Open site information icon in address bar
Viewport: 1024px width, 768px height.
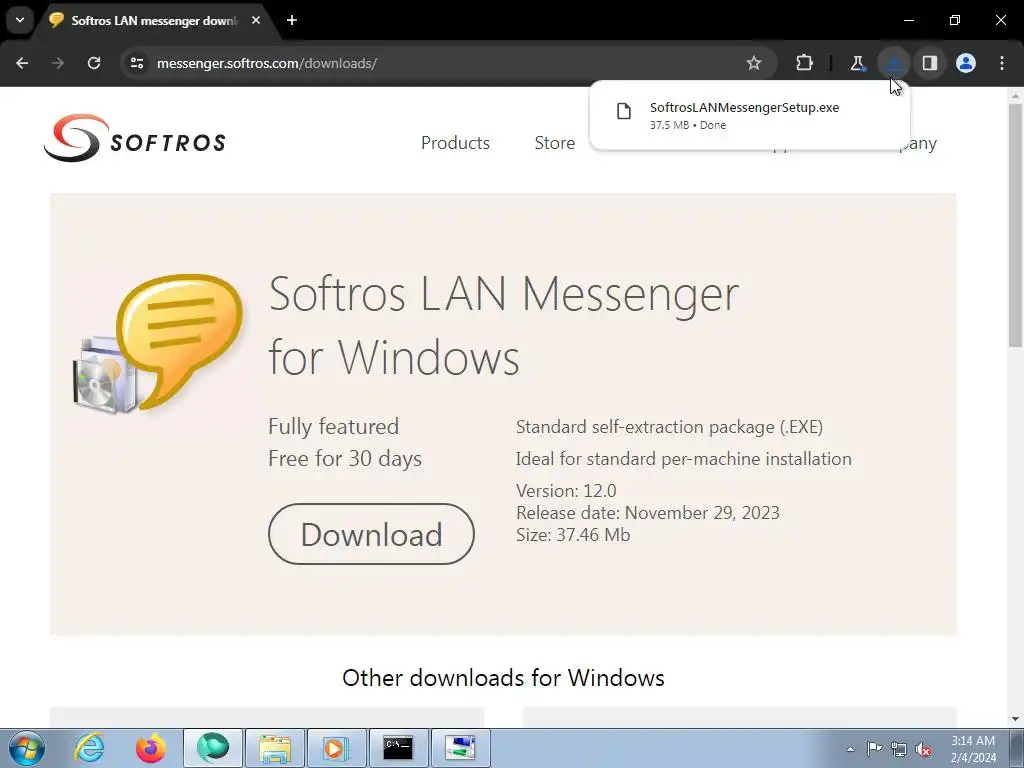point(137,63)
